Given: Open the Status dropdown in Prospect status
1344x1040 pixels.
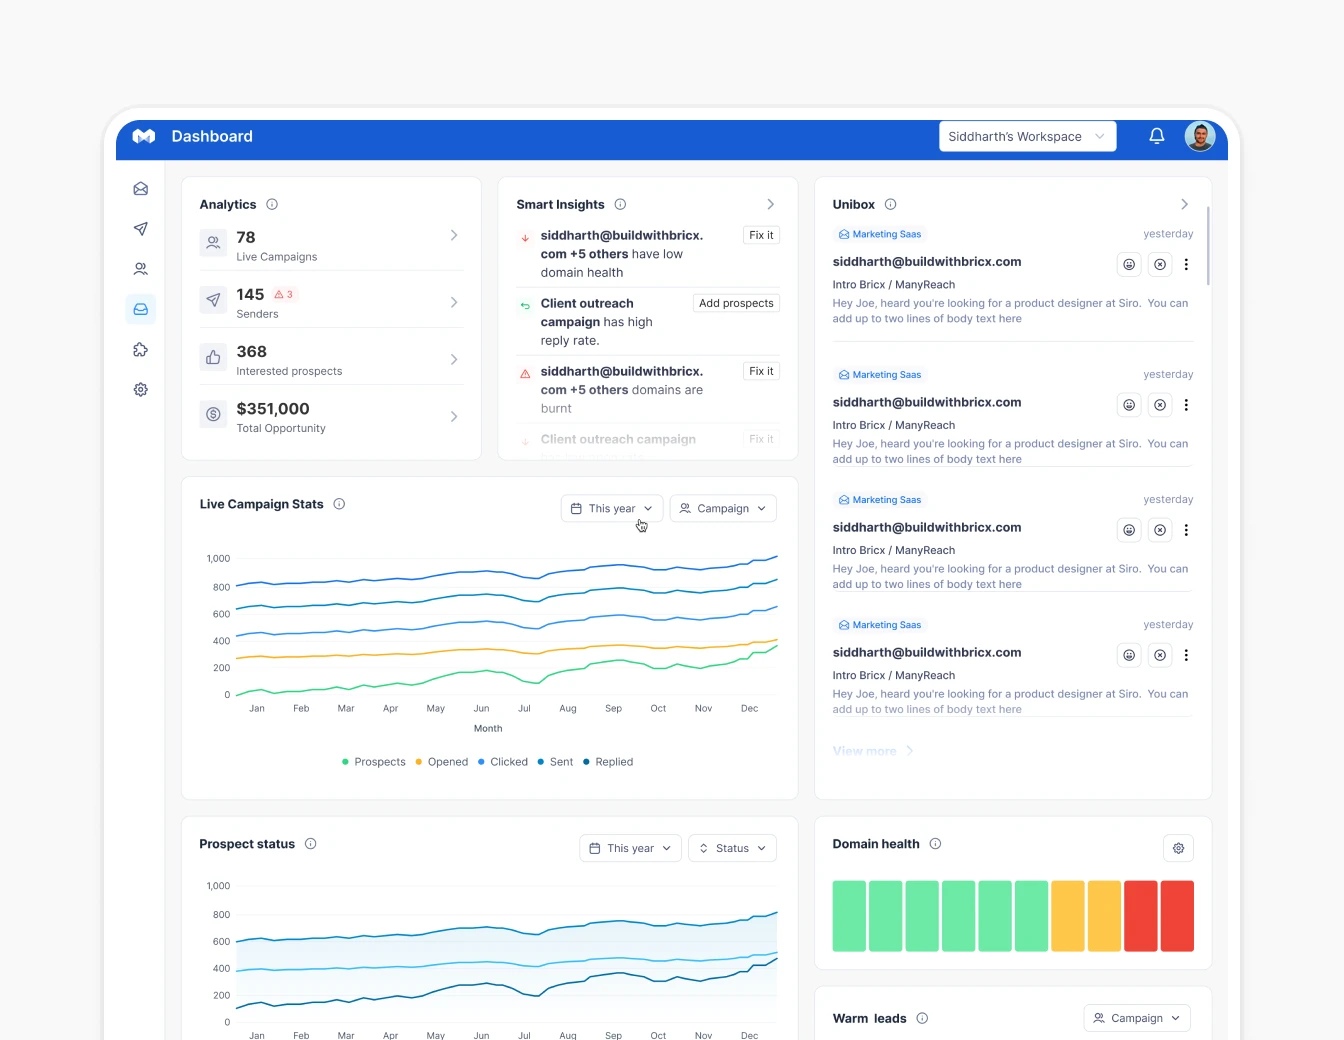Looking at the screenshot, I should tap(732, 847).
